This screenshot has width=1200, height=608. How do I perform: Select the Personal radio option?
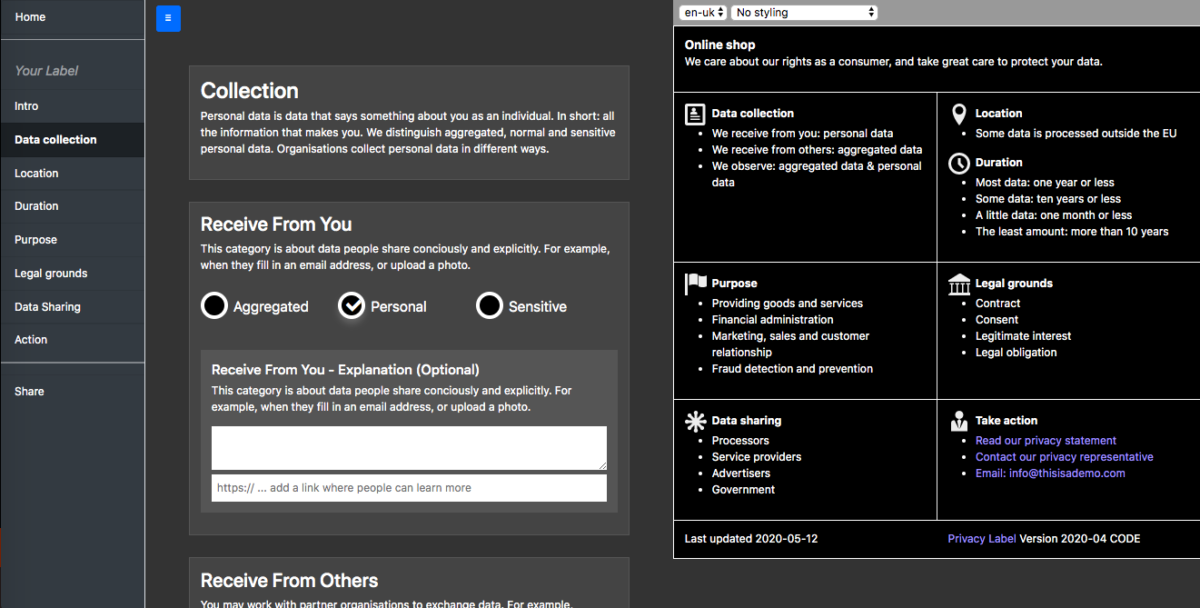pyautogui.click(x=351, y=306)
